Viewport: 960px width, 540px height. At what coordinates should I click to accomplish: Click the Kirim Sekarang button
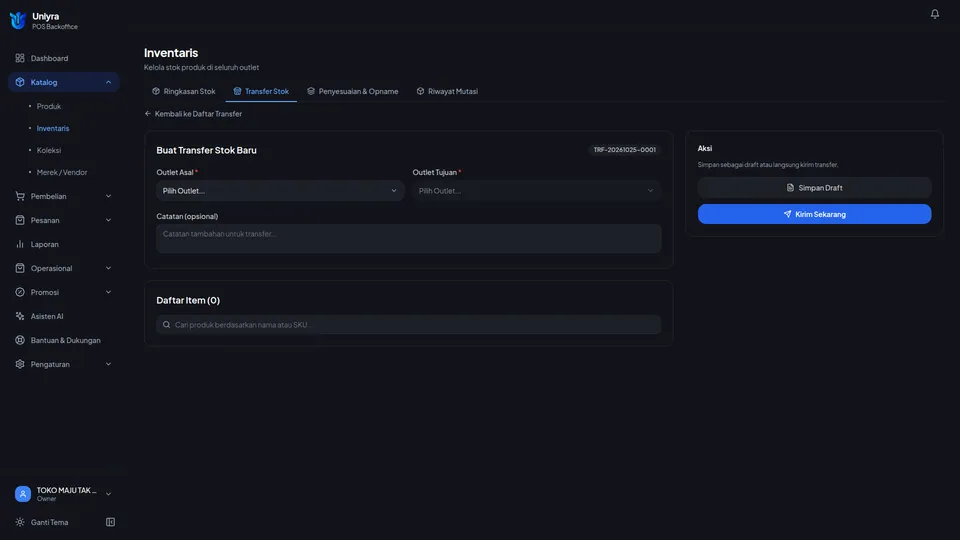(814, 214)
